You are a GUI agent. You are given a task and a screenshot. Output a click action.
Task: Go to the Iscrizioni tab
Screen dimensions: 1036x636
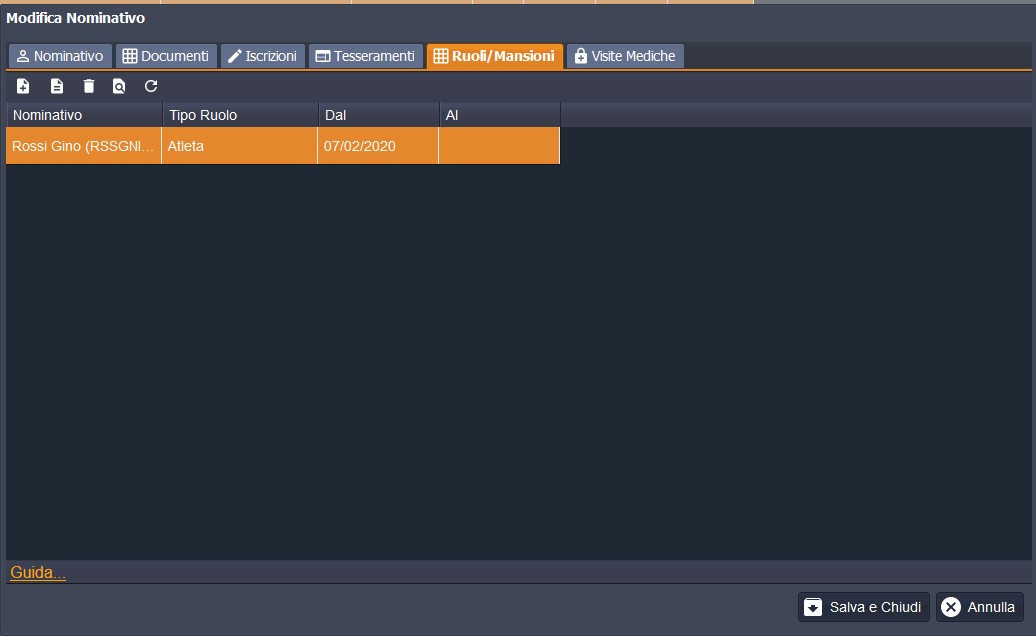tap(262, 56)
